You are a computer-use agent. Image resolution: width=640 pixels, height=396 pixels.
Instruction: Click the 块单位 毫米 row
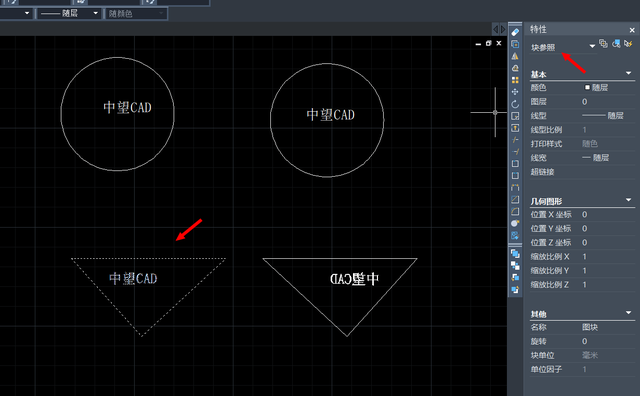582,355
